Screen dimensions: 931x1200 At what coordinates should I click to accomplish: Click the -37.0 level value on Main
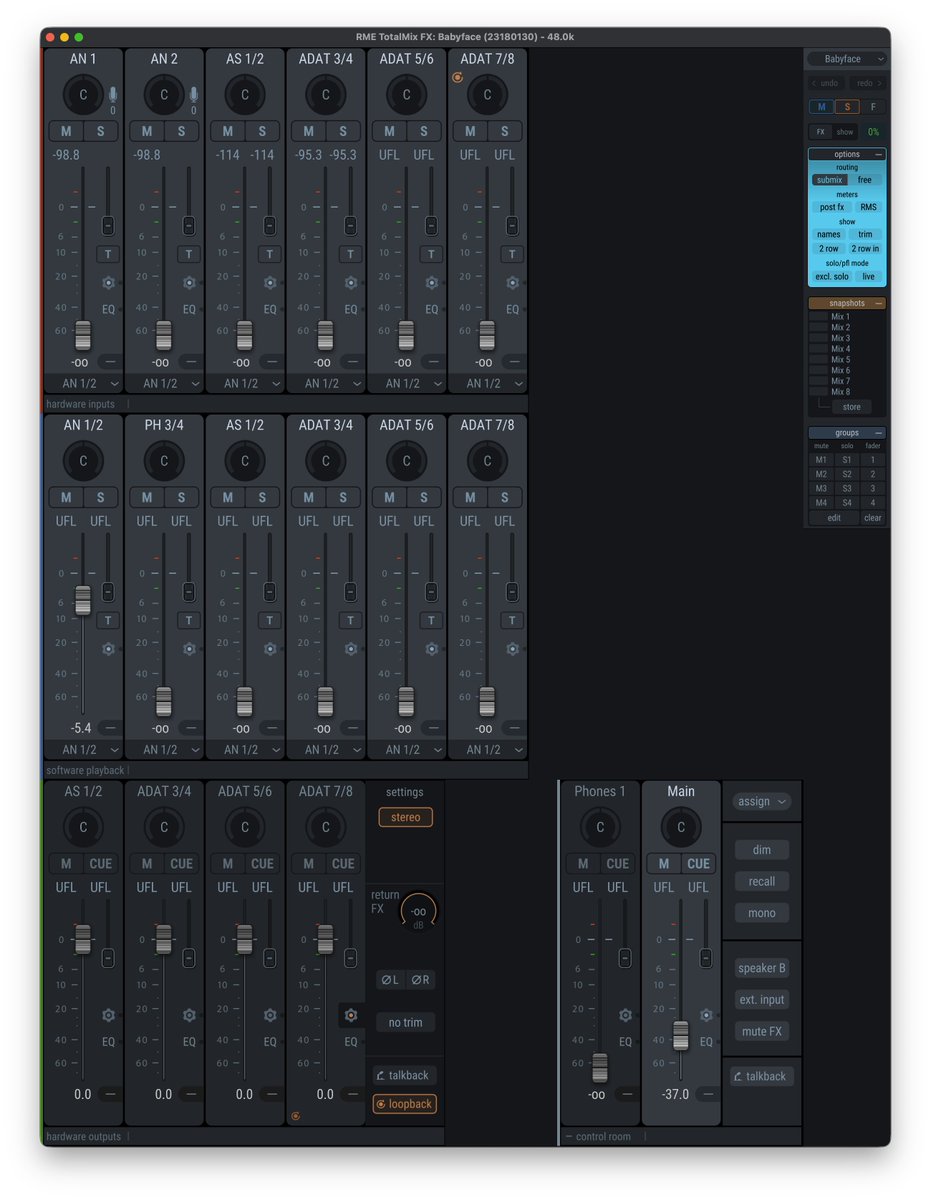click(675, 1094)
